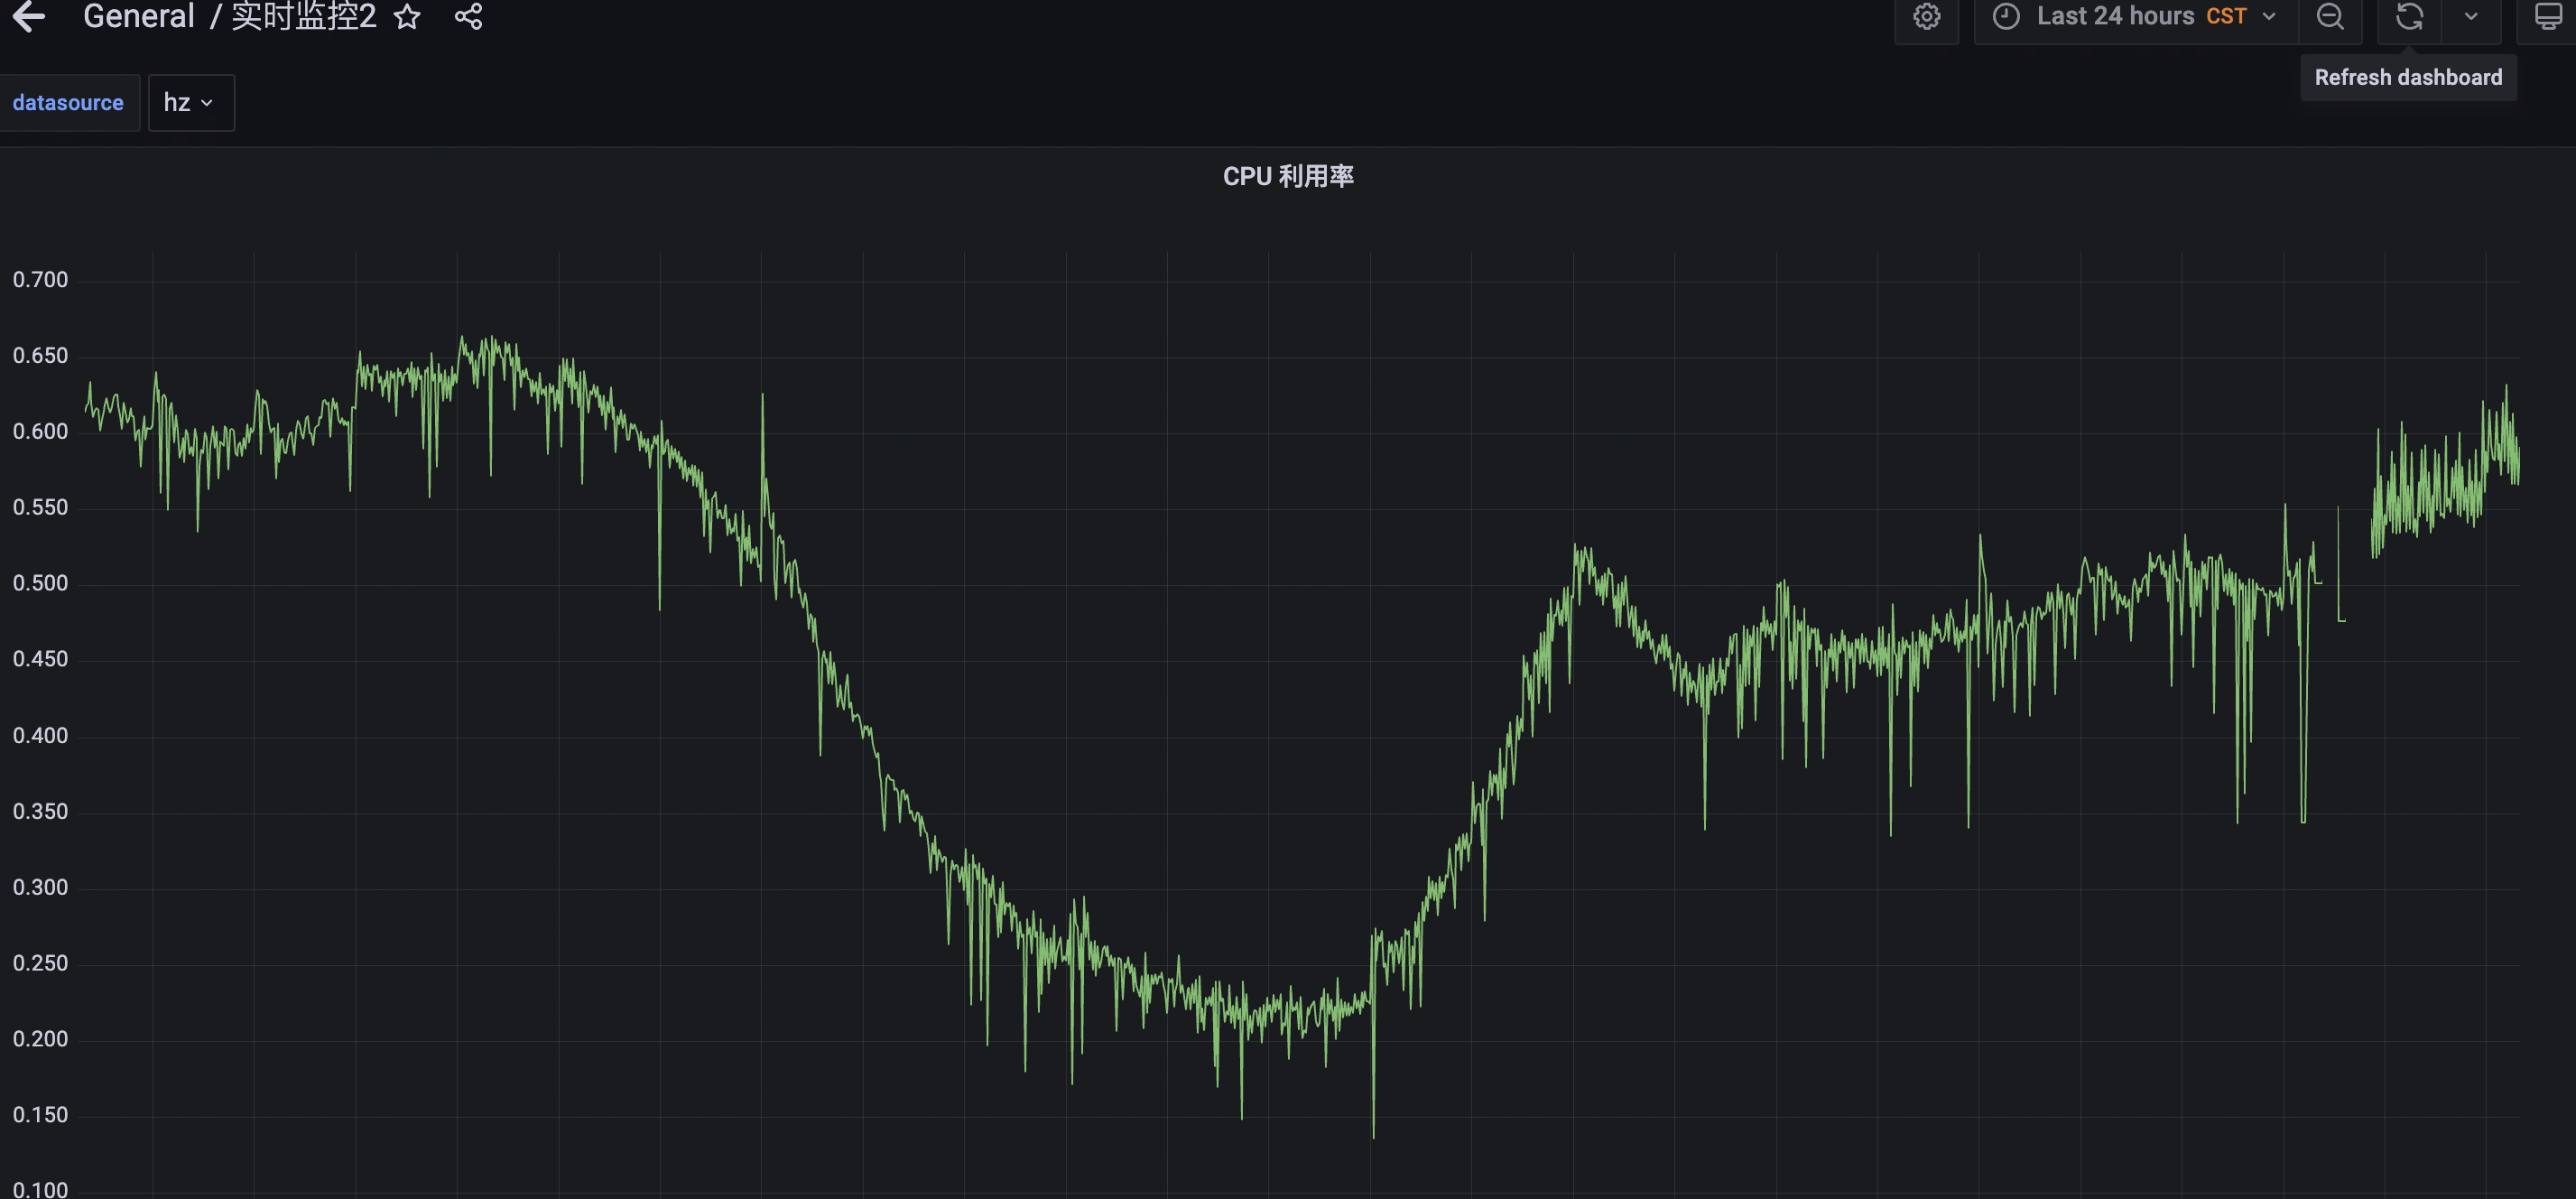Click the orange CST timezone label

coord(2226,16)
